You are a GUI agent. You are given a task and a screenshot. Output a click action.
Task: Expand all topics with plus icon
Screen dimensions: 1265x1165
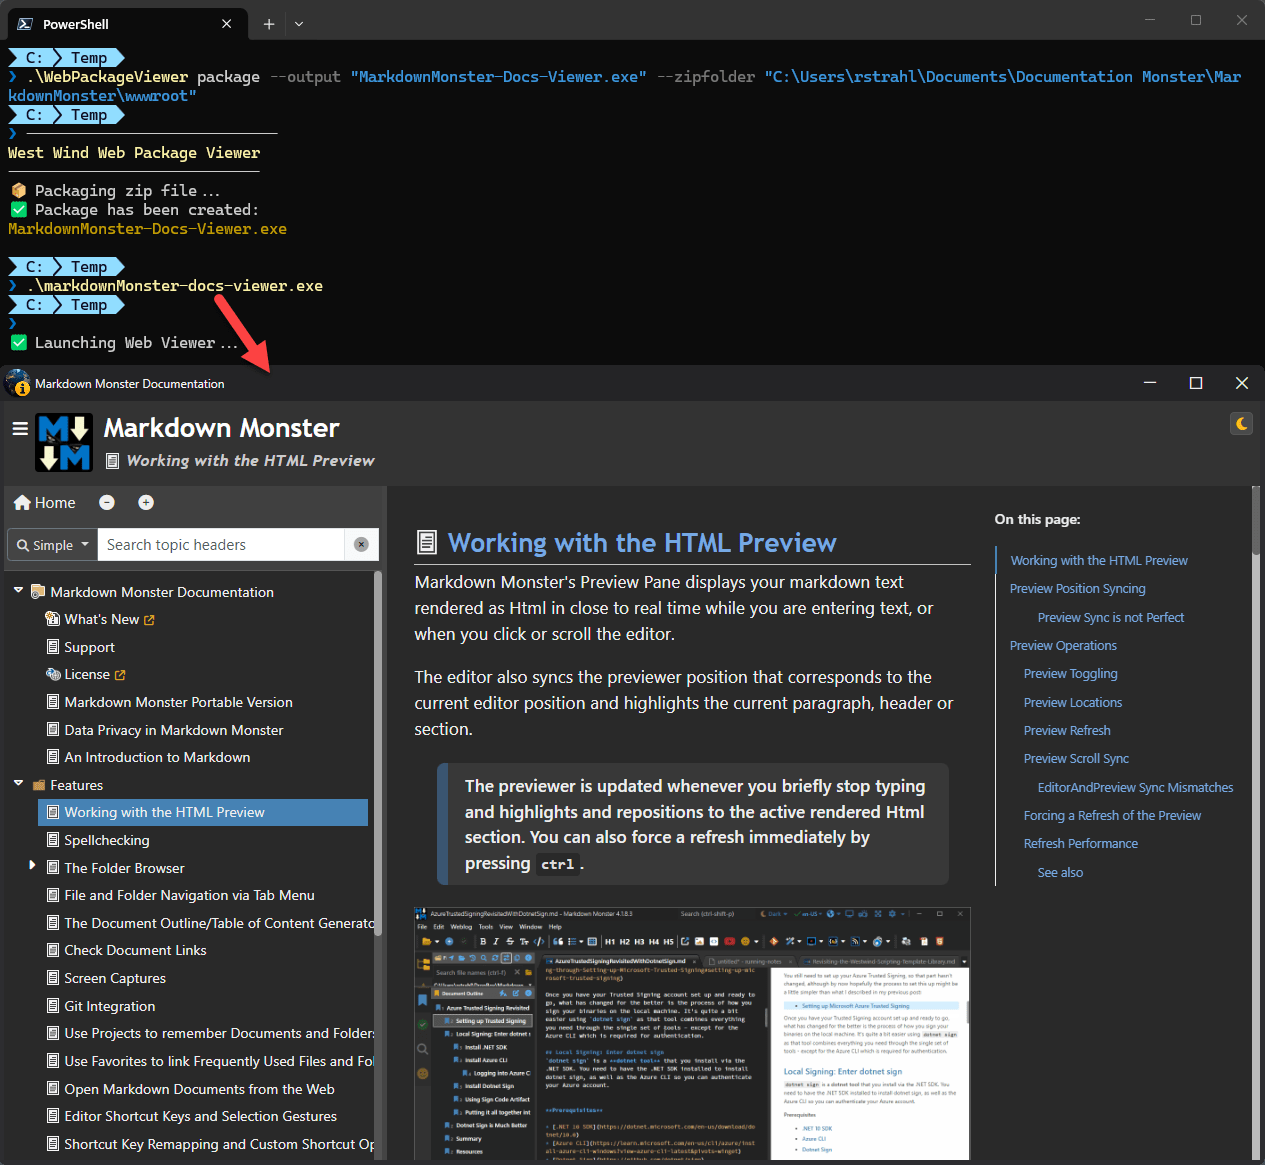(x=146, y=503)
